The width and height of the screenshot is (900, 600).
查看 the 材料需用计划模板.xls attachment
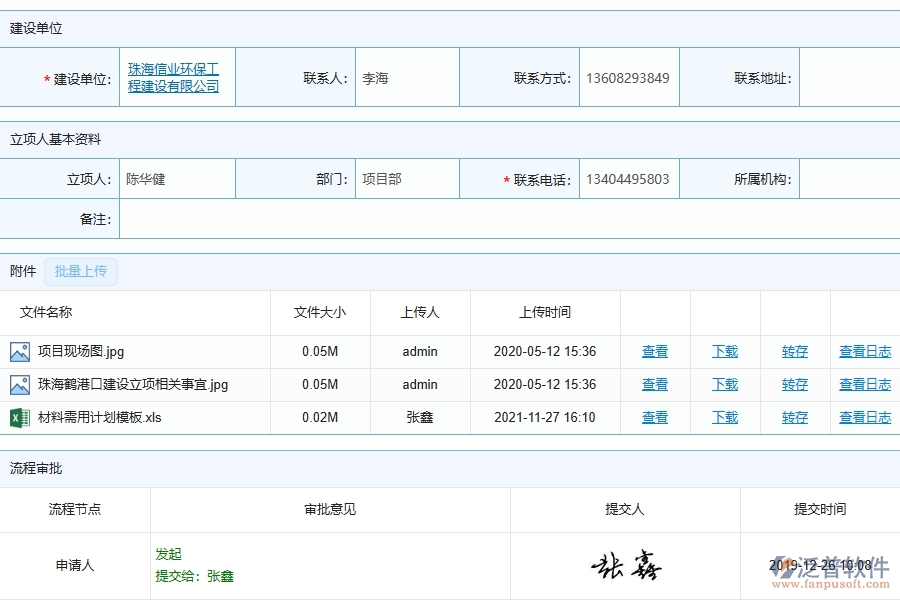(x=655, y=417)
